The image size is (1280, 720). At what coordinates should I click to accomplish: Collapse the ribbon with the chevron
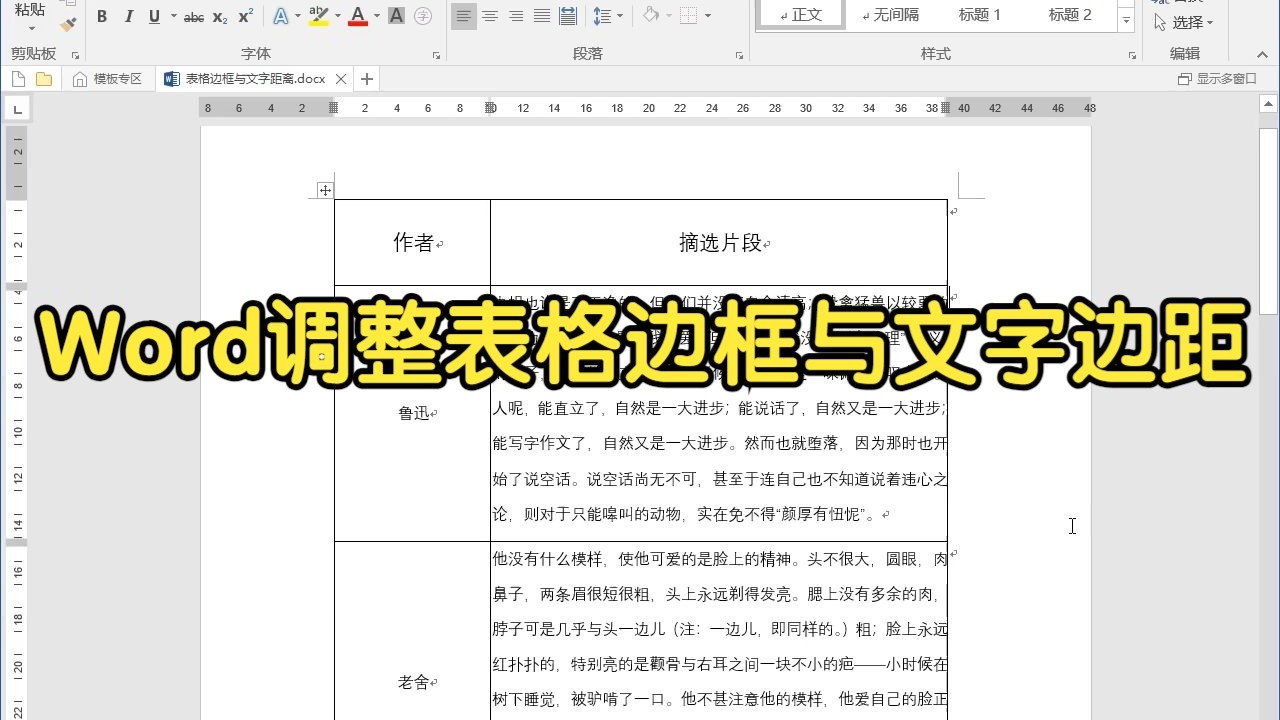click(x=1262, y=54)
